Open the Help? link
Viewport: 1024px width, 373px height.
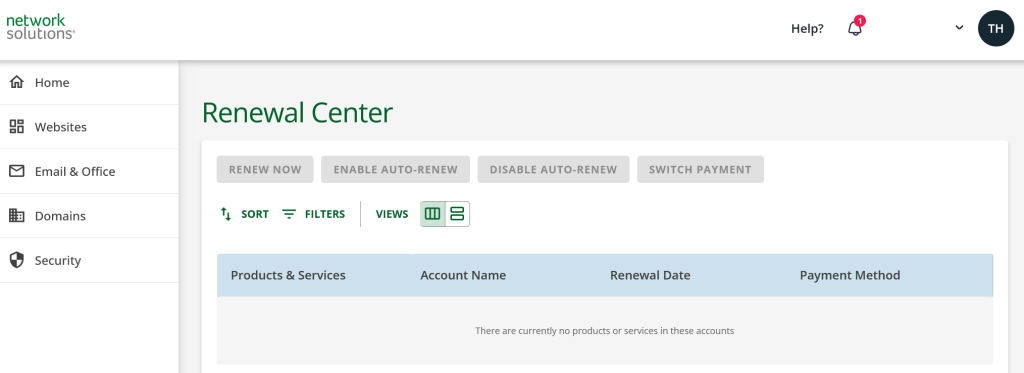(x=807, y=29)
